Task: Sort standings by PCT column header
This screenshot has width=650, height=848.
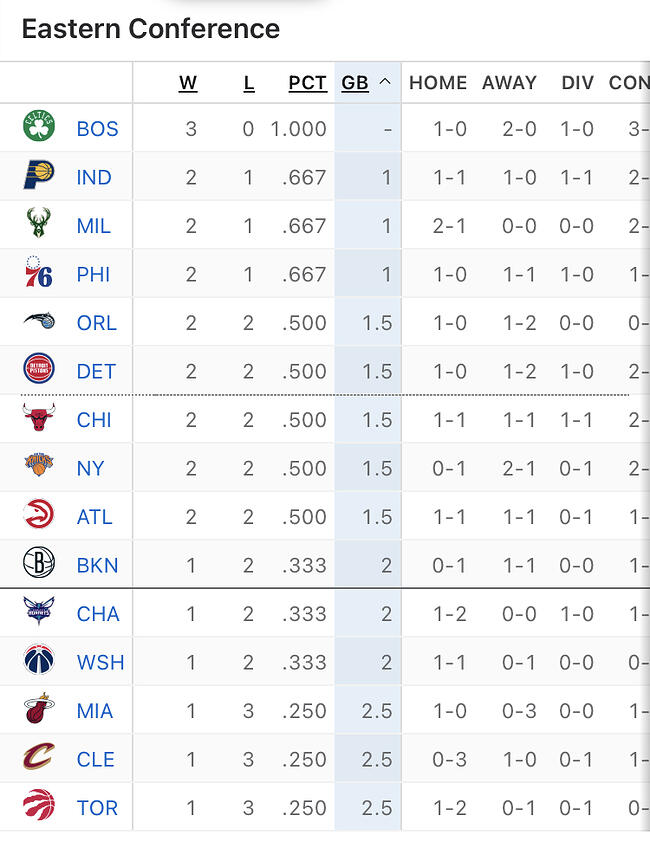Action: tap(307, 83)
